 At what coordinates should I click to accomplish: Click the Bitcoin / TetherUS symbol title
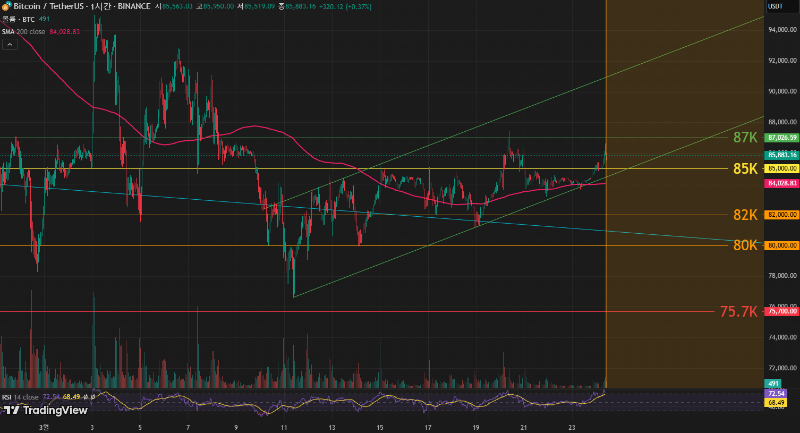(48, 6)
